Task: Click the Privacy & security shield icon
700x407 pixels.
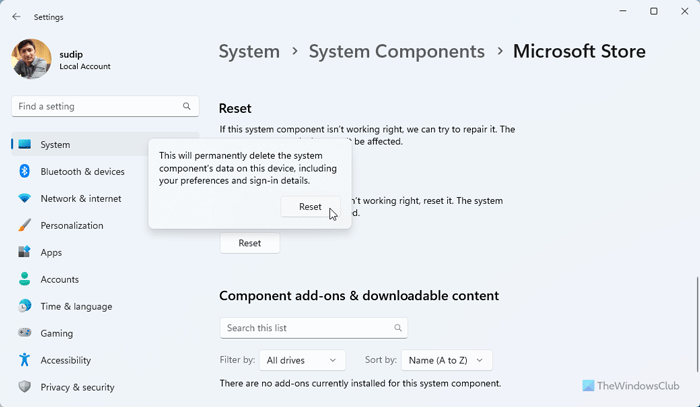Action: (x=25, y=387)
